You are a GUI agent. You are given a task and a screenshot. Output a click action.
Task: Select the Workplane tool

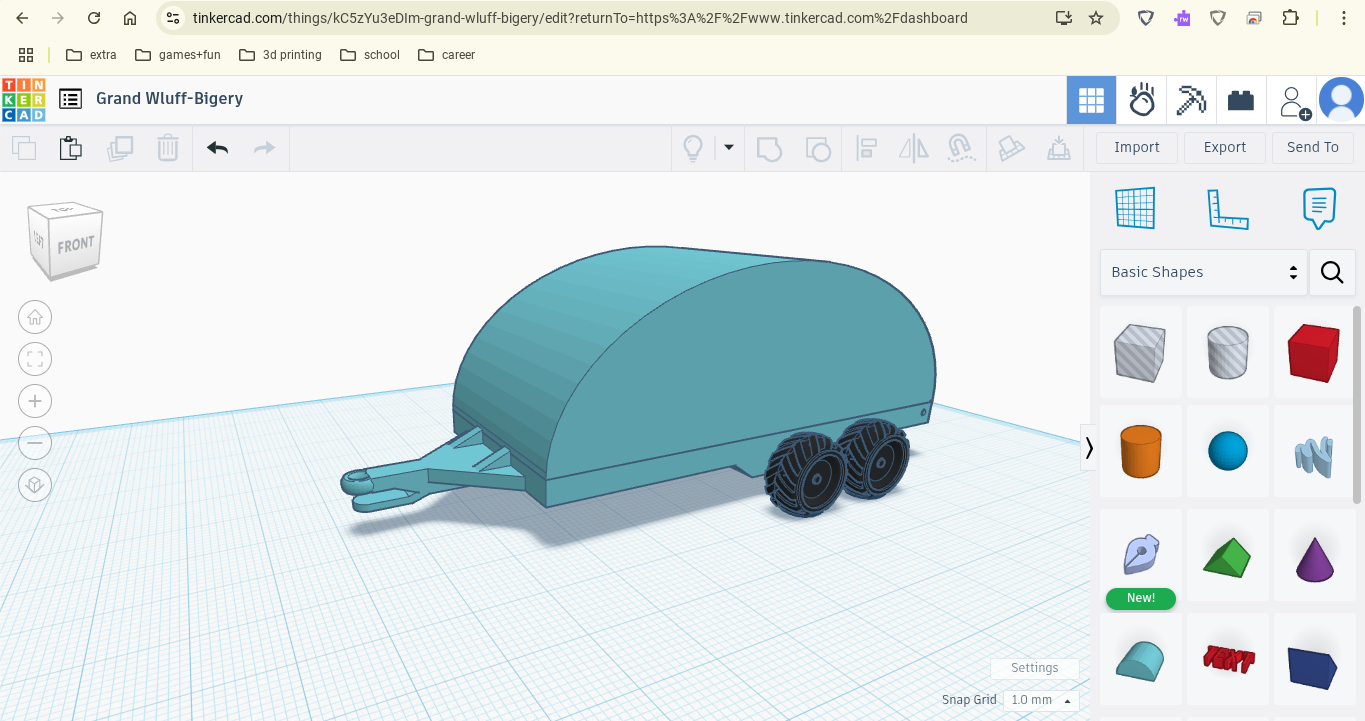point(1135,208)
